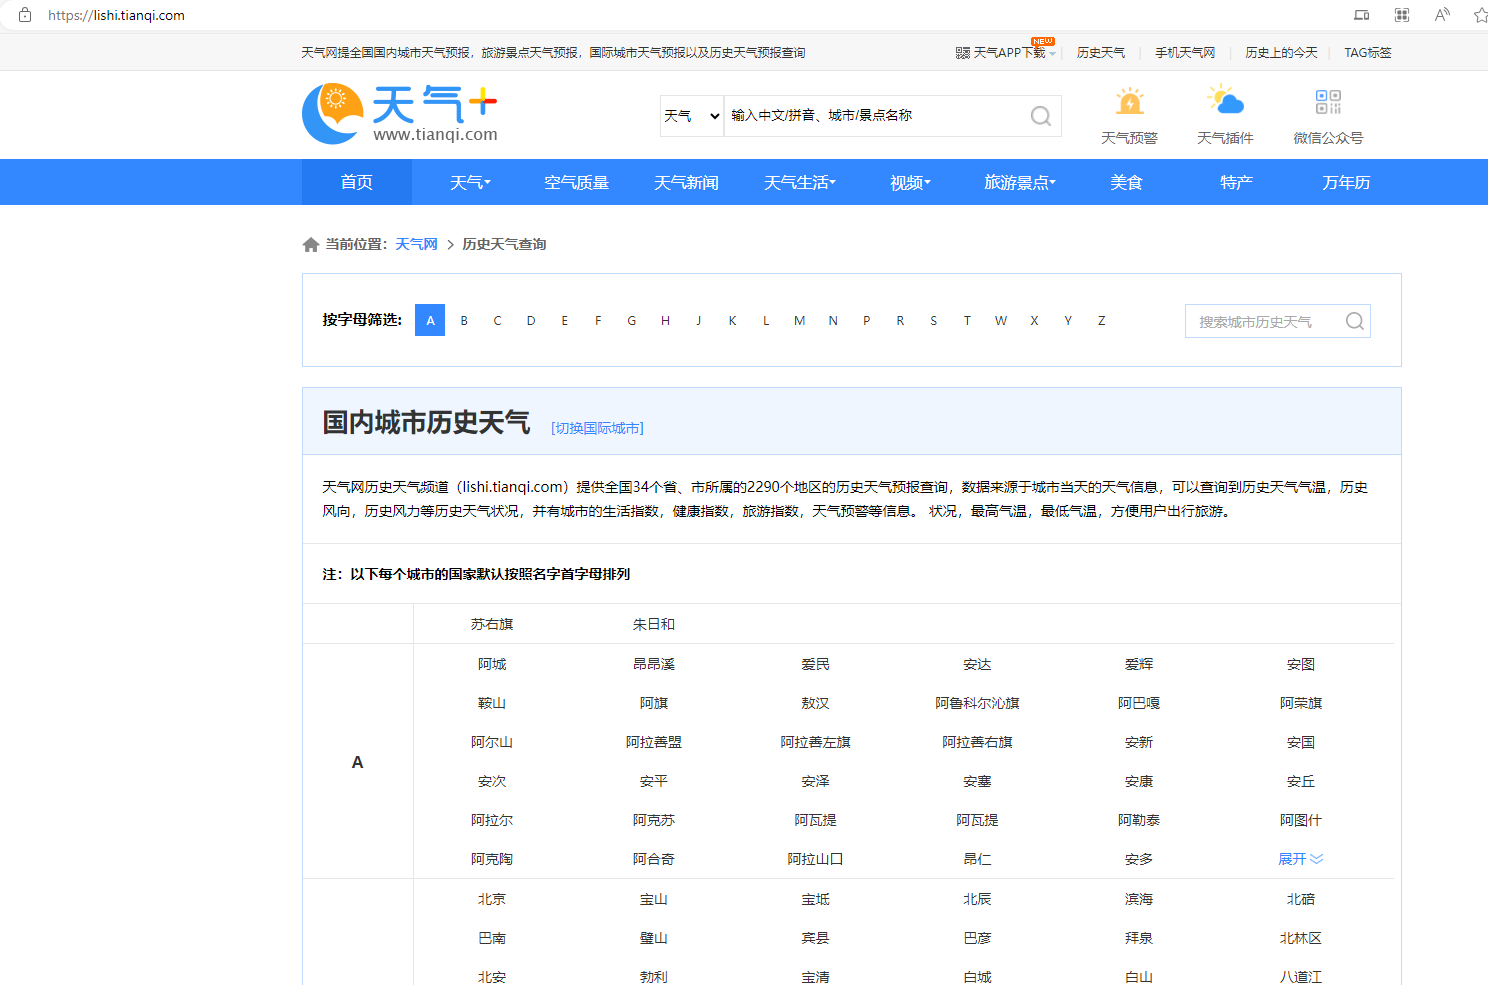This screenshot has width=1488, height=985.
Task: Open 滨海 historical weather
Action: pyautogui.click(x=1139, y=899)
